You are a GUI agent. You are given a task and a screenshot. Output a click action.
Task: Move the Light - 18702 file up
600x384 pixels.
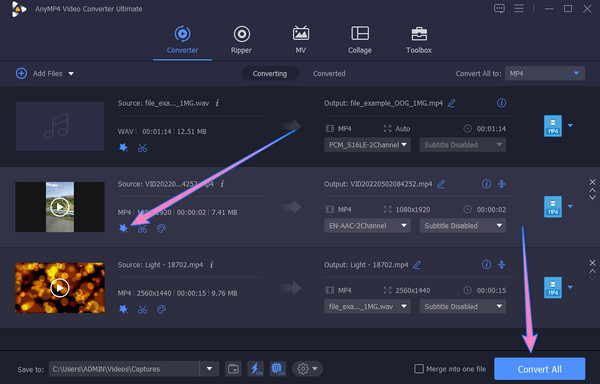click(592, 271)
